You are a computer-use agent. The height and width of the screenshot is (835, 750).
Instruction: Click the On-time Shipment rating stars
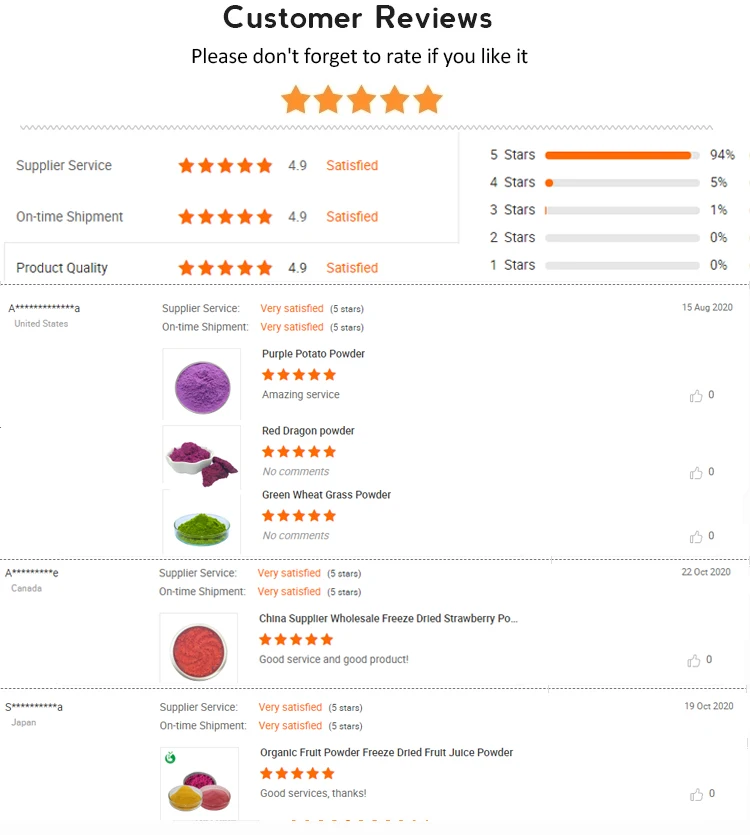225,217
